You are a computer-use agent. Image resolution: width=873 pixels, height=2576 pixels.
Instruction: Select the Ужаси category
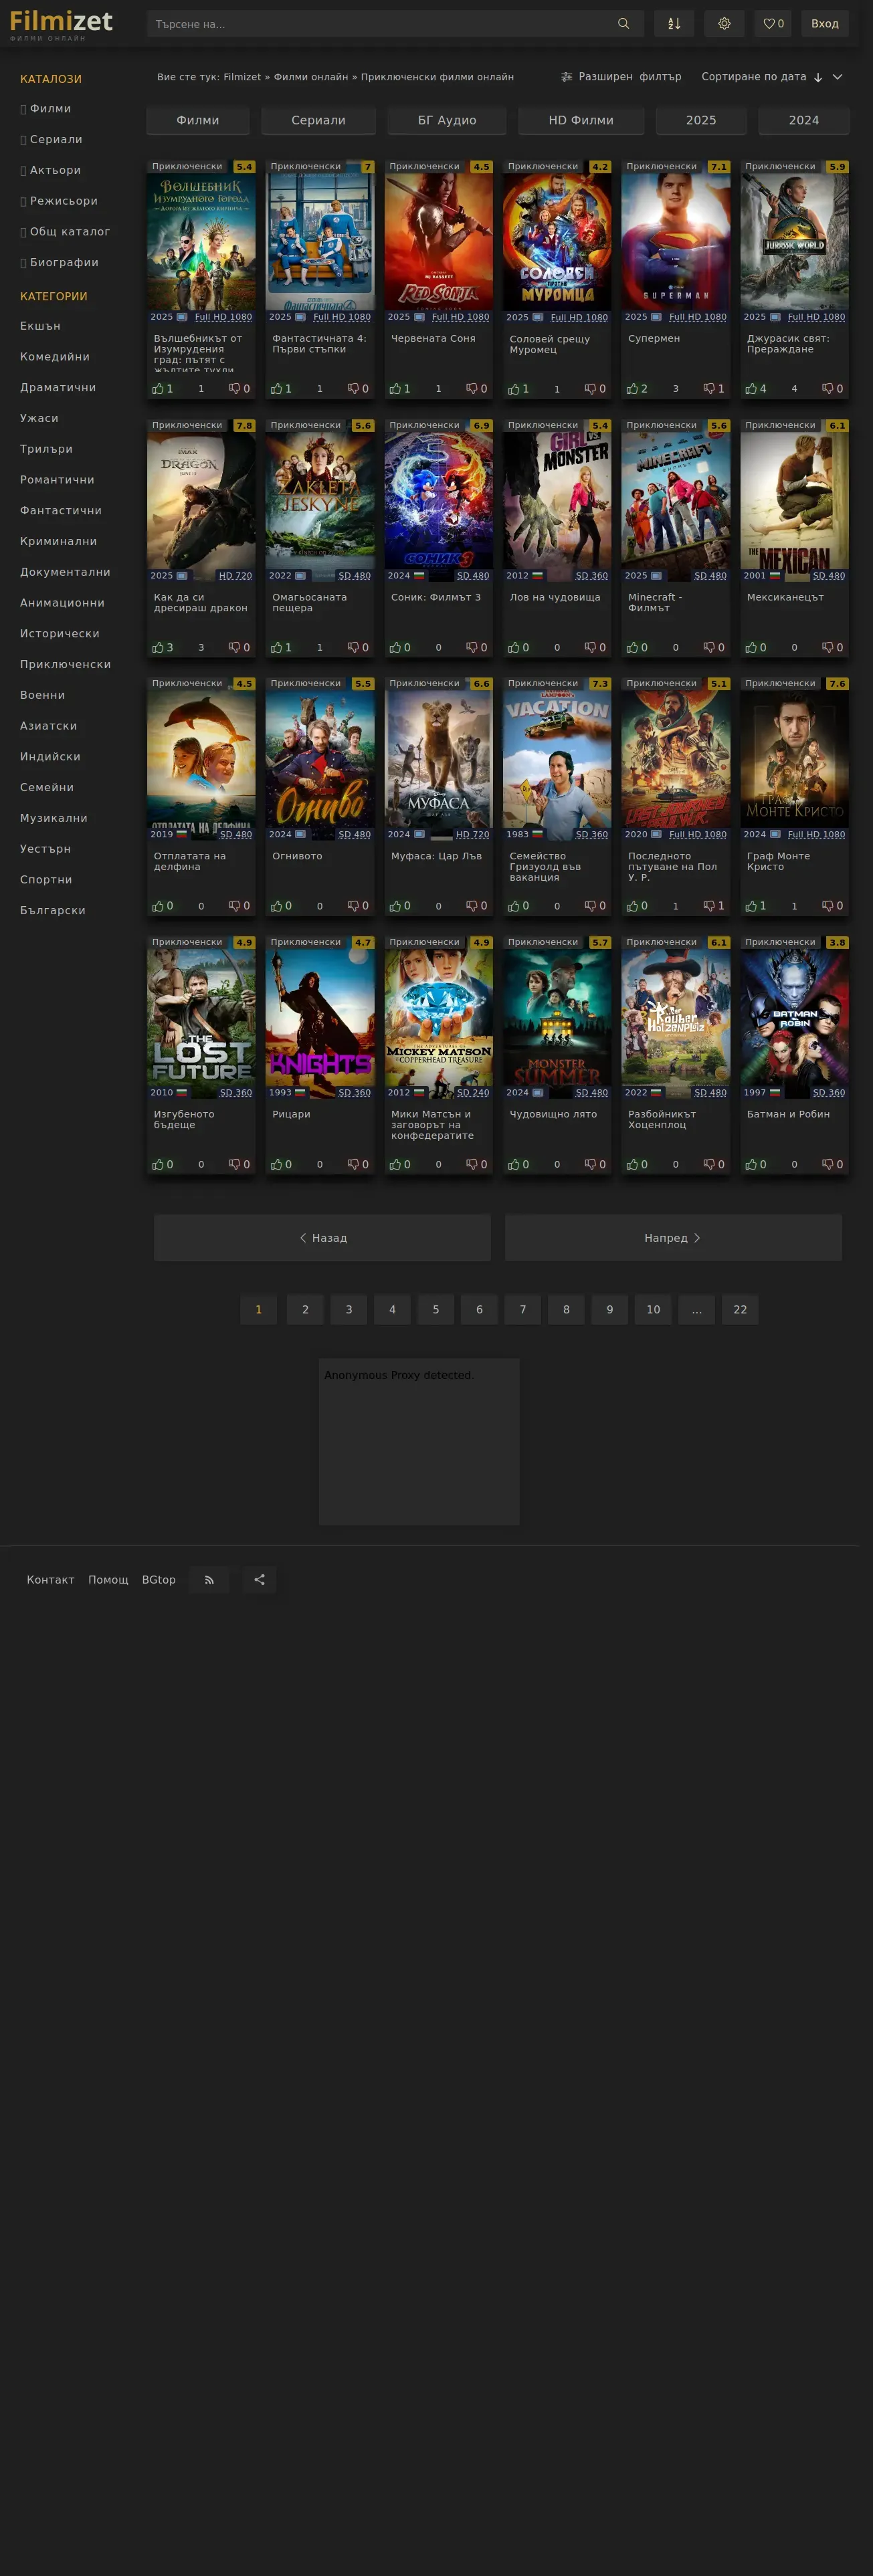tap(39, 419)
